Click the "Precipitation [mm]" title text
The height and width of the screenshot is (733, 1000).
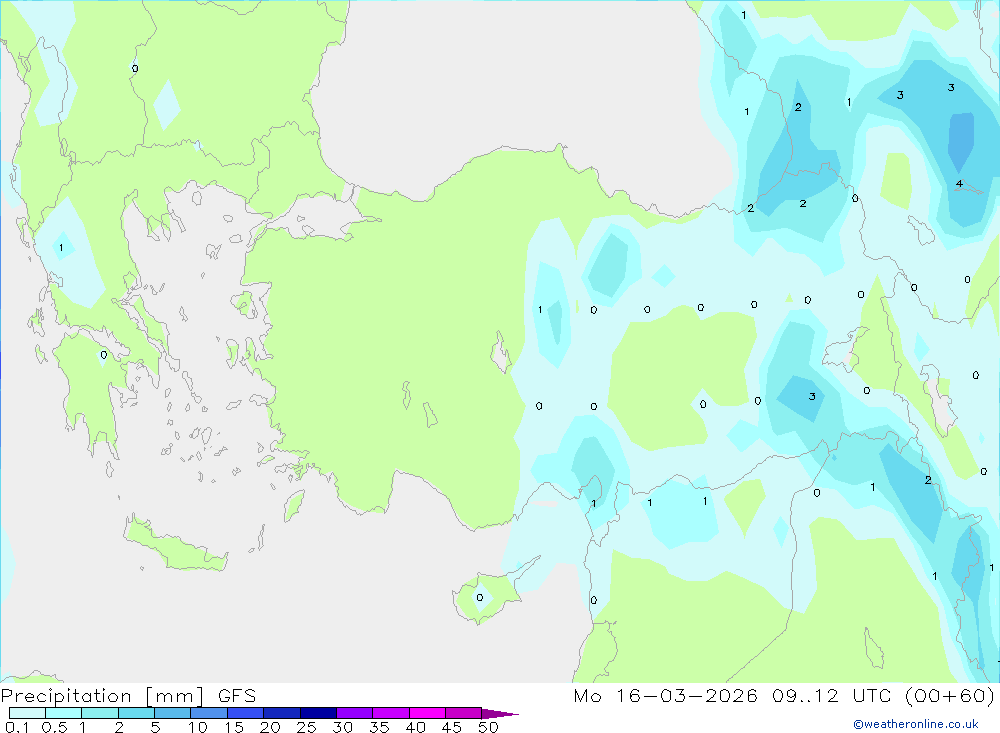(x=102, y=696)
